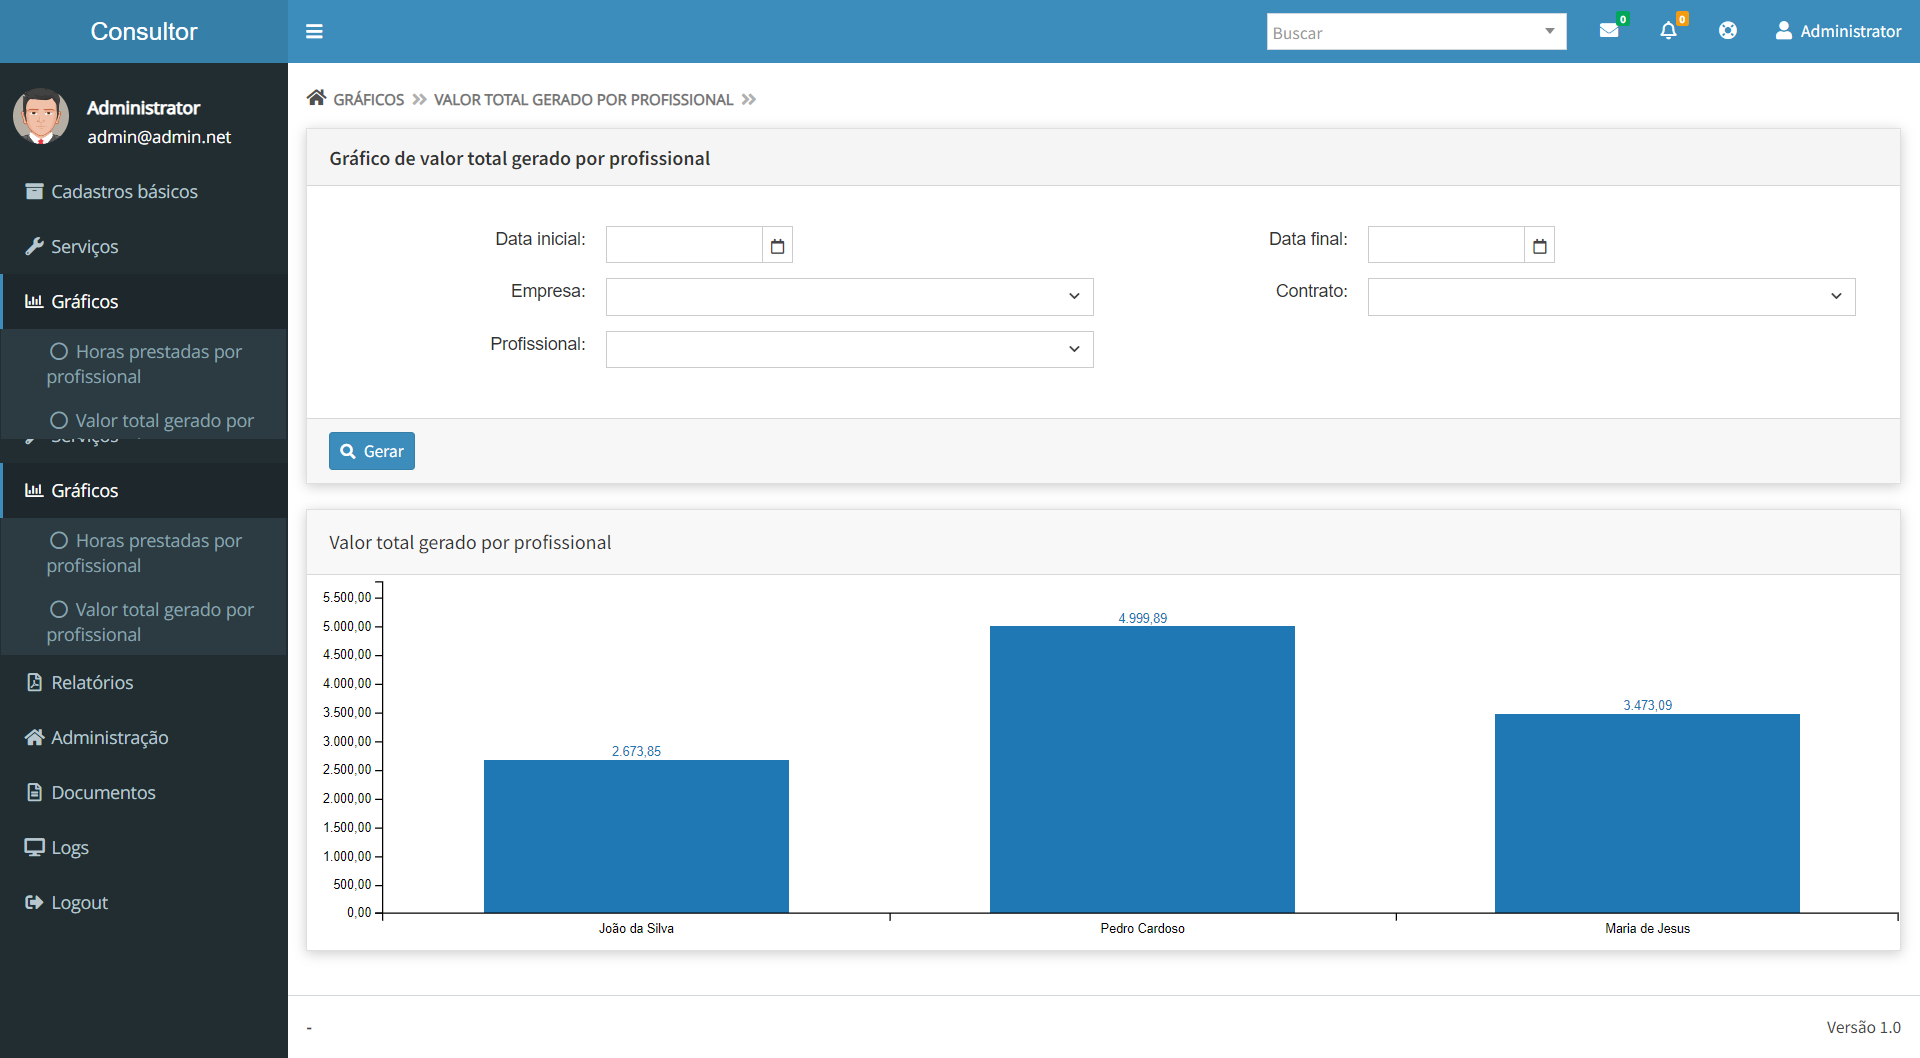The width and height of the screenshot is (1920, 1058).
Task: Open the Administrator user menu
Action: (x=1838, y=31)
